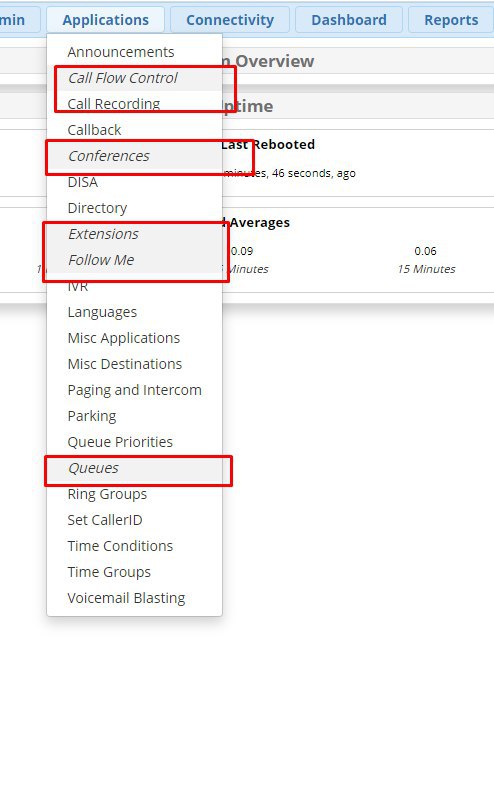Image resolution: width=494 pixels, height=798 pixels.
Task: Open the Directory module
Action: click(134, 208)
